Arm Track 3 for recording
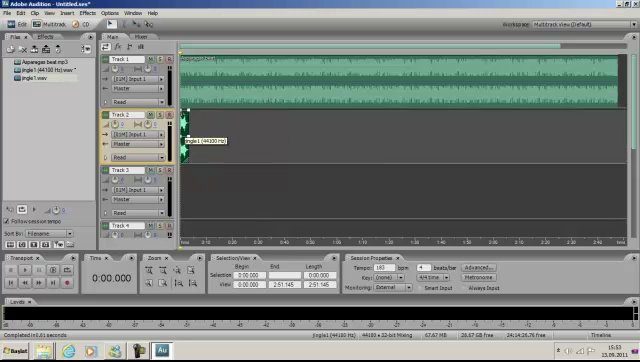The image size is (640, 362). coord(169,170)
